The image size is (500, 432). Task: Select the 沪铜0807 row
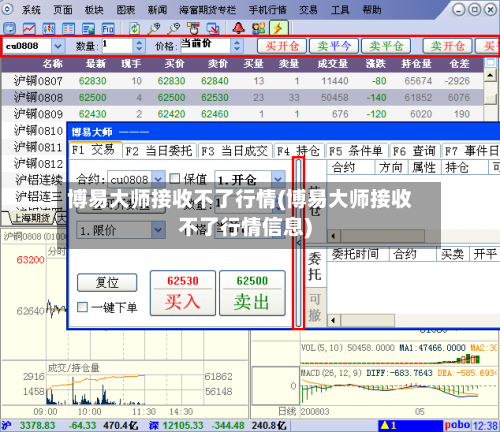coord(242,81)
